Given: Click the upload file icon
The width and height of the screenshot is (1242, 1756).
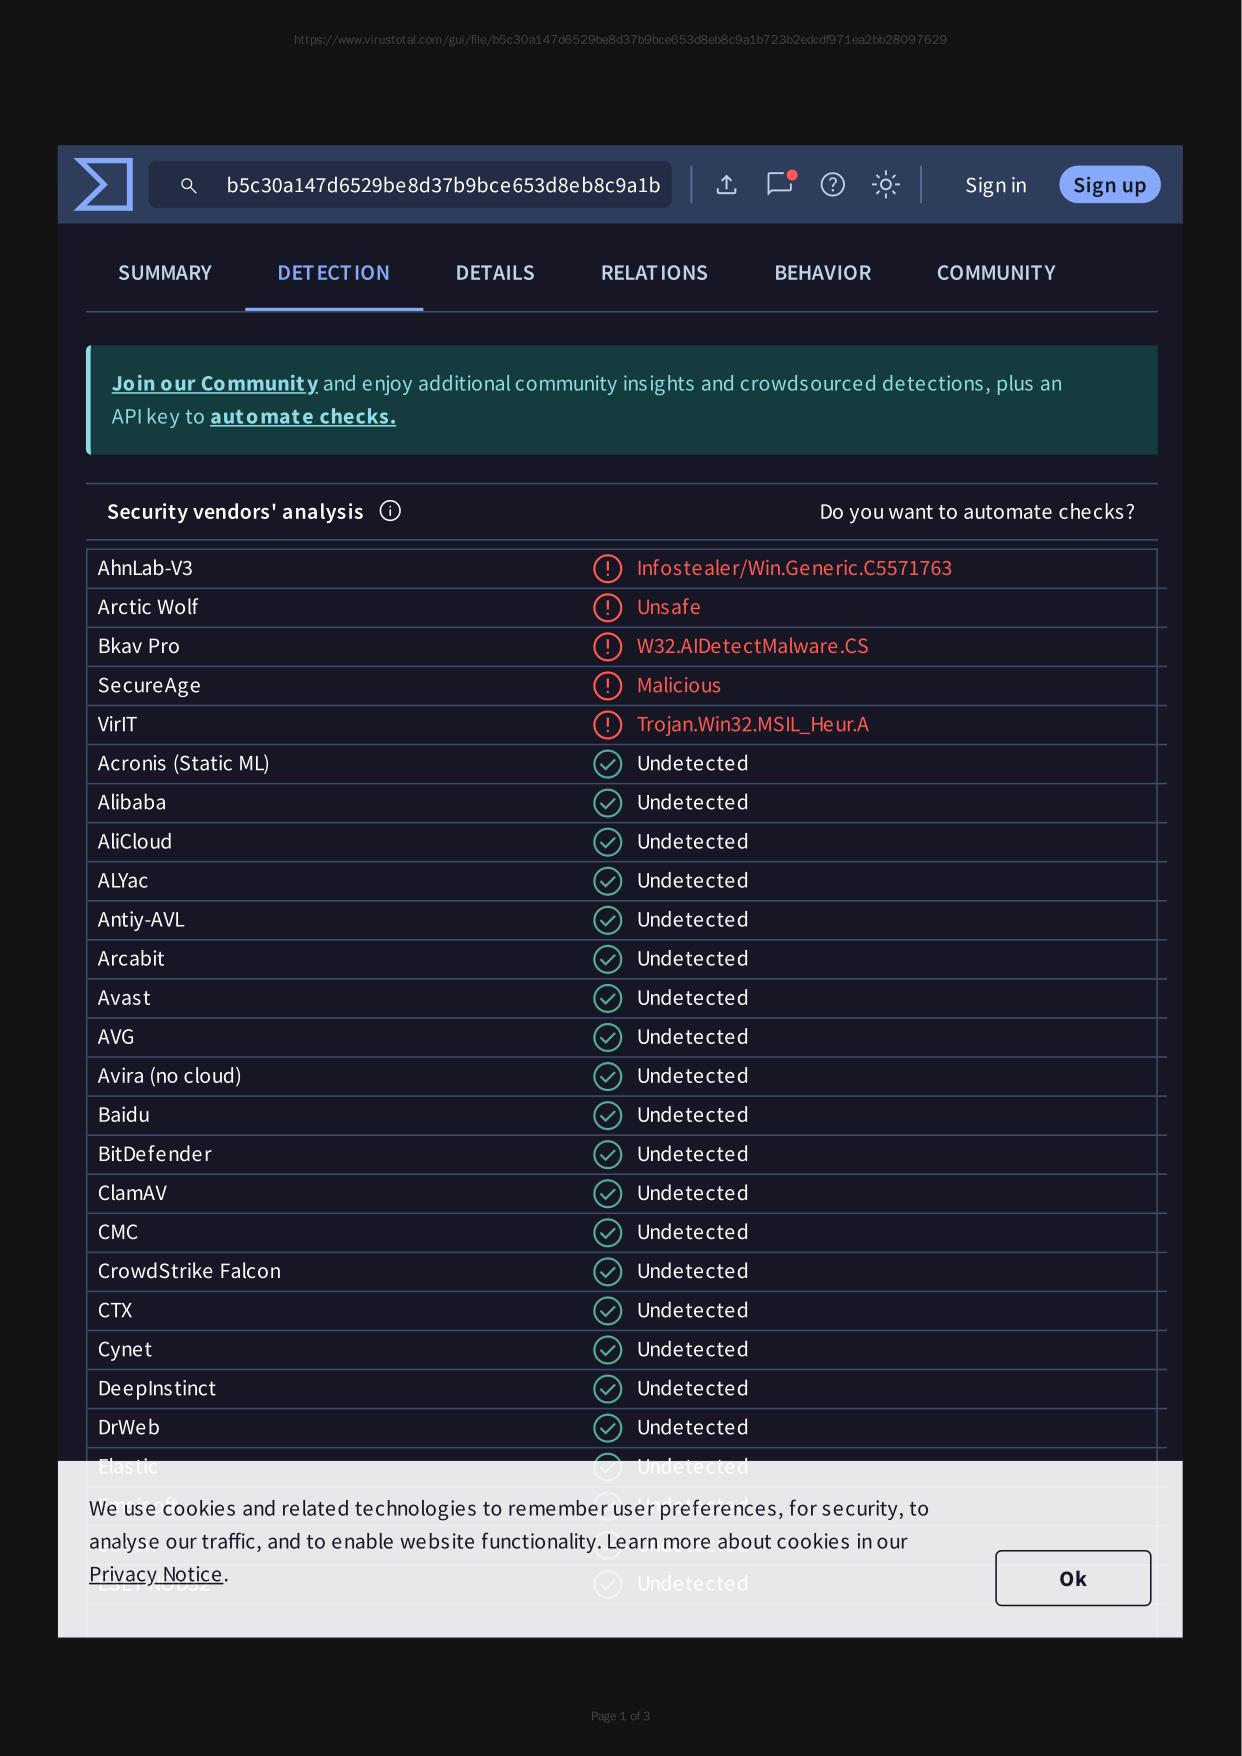Looking at the screenshot, I should click(727, 185).
